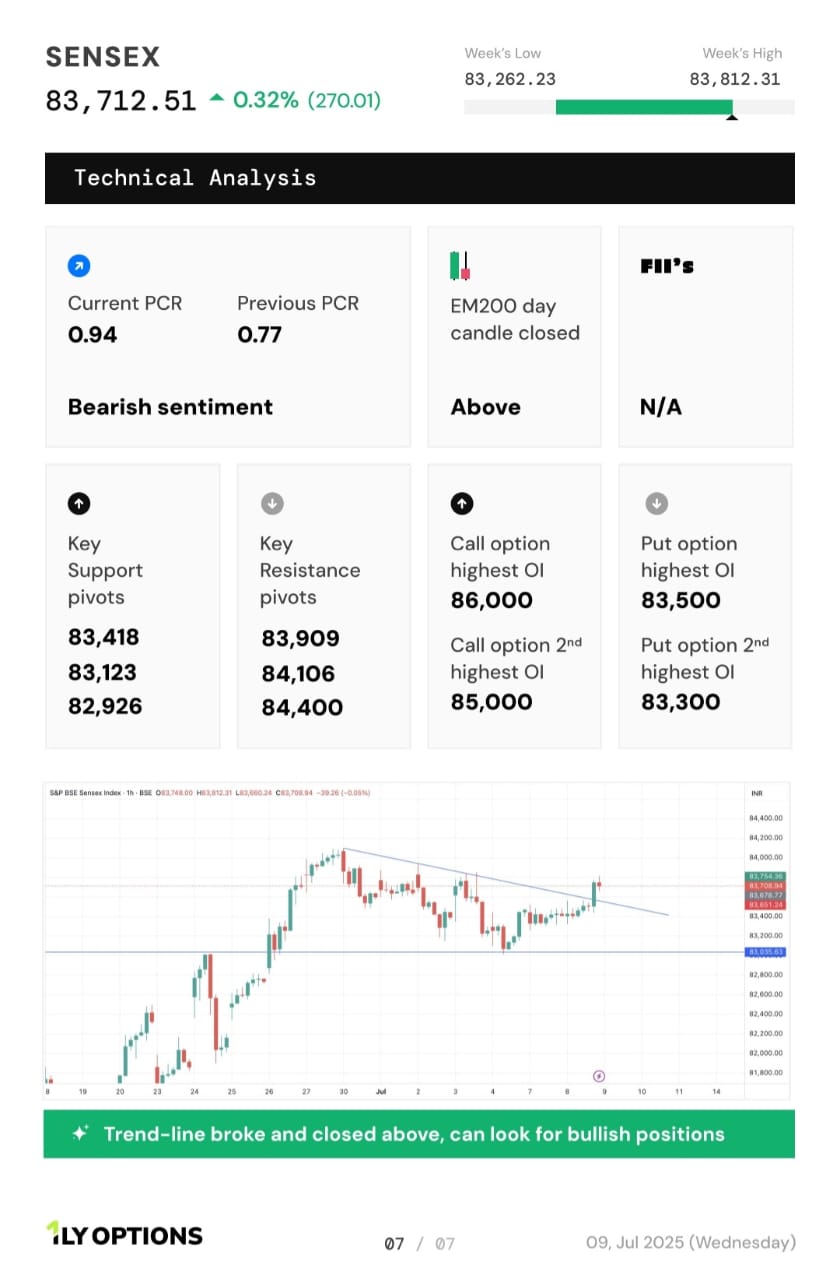Click the candlestick icon above EM200 day candle
Screen dimensions: 840x1280
[x=460, y=266]
